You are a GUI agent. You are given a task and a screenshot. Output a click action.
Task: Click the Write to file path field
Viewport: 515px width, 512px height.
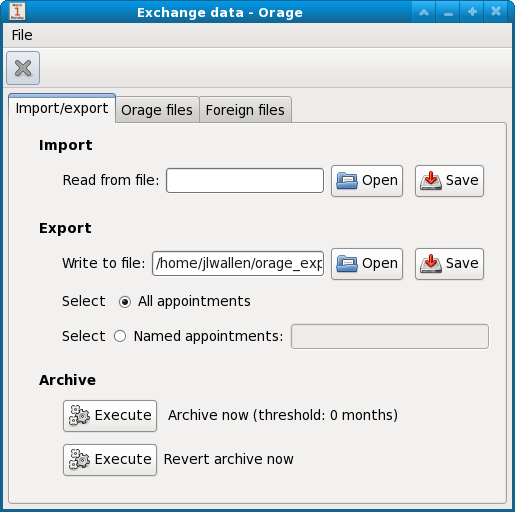point(238,263)
